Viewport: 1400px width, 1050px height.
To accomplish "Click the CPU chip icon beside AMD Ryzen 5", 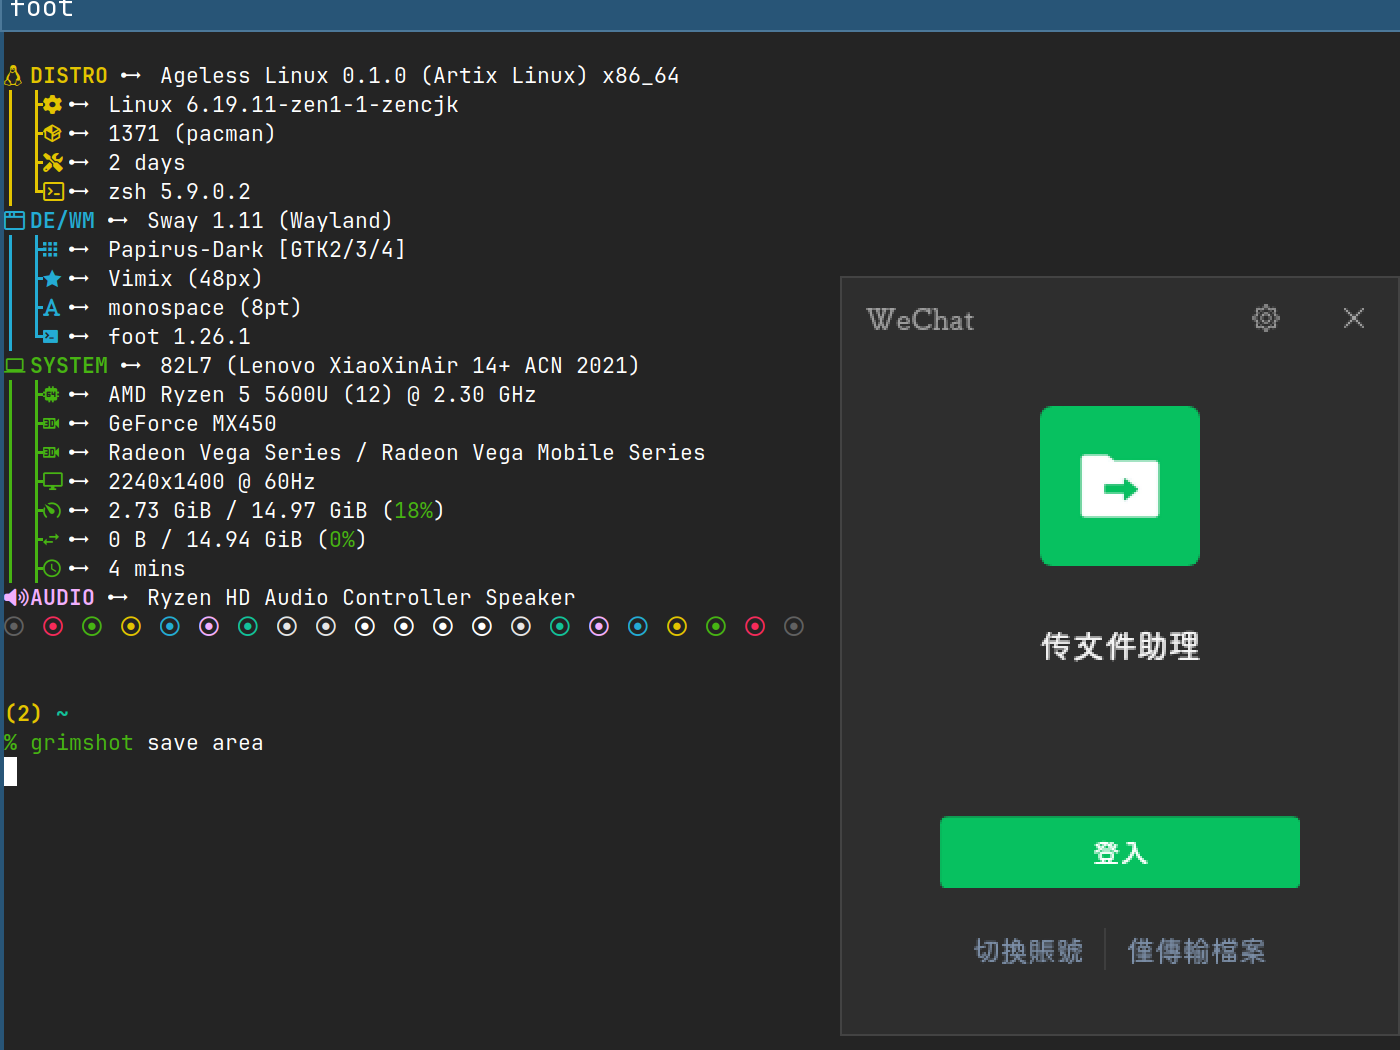I will point(51,395).
